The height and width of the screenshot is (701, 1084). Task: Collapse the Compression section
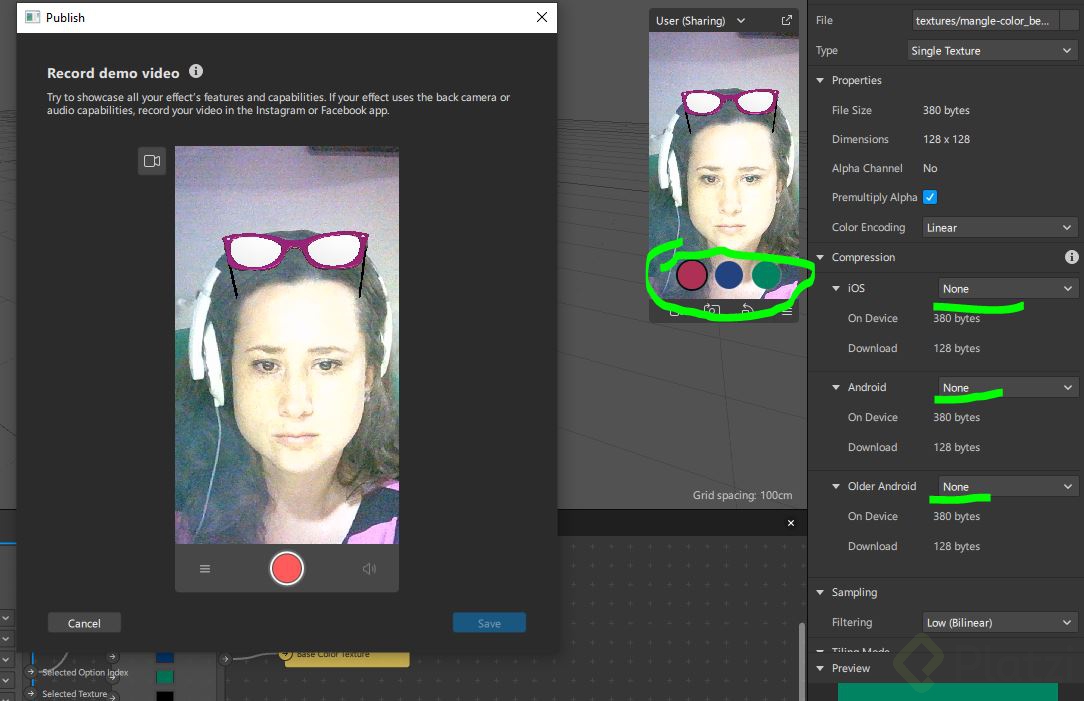click(x=821, y=257)
